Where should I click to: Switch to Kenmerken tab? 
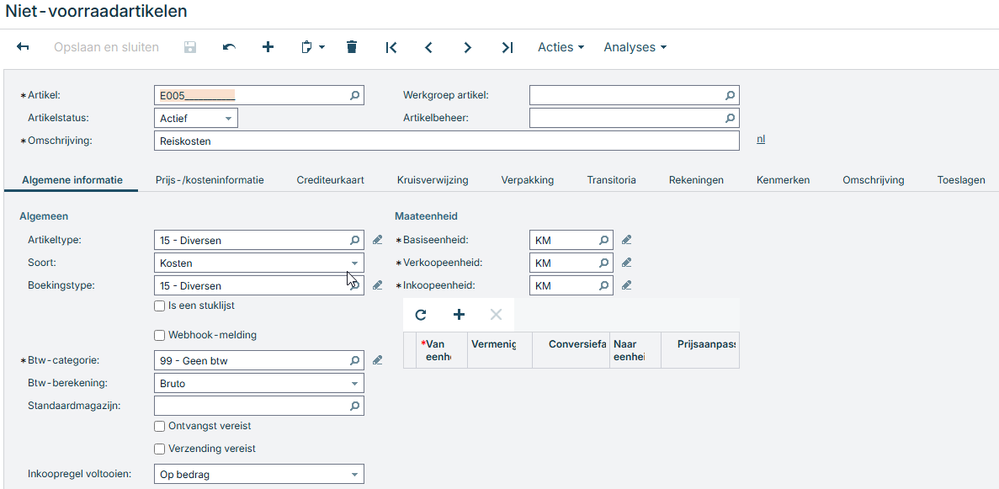(x=783, y=180)
